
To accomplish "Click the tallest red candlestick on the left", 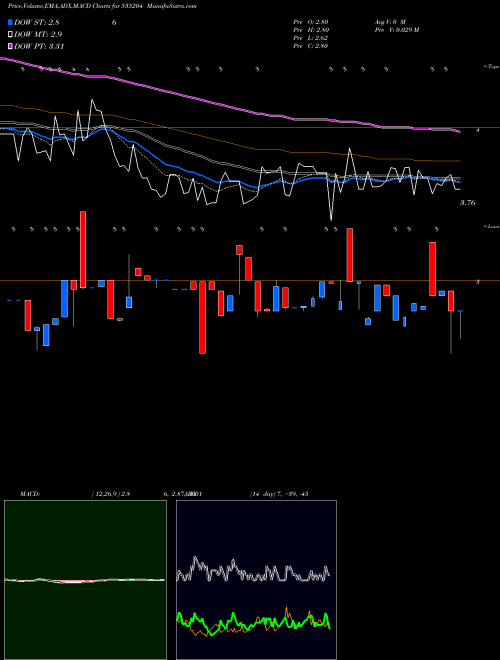I will [x=83, y=250].
